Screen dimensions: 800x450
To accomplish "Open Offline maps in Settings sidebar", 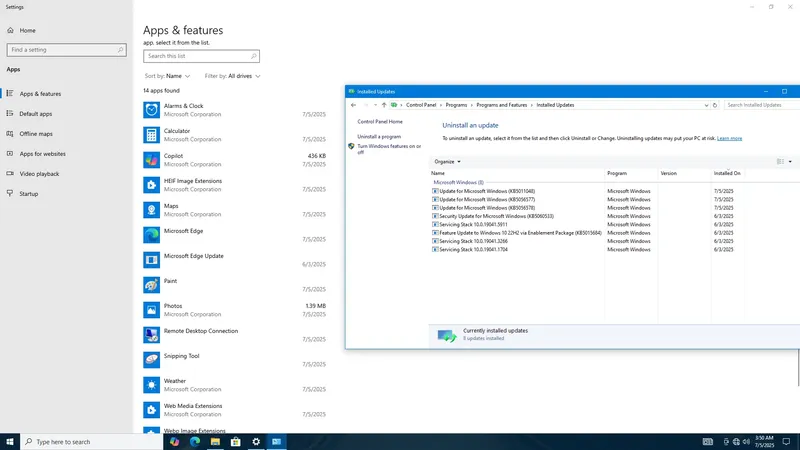I will 36,134.
